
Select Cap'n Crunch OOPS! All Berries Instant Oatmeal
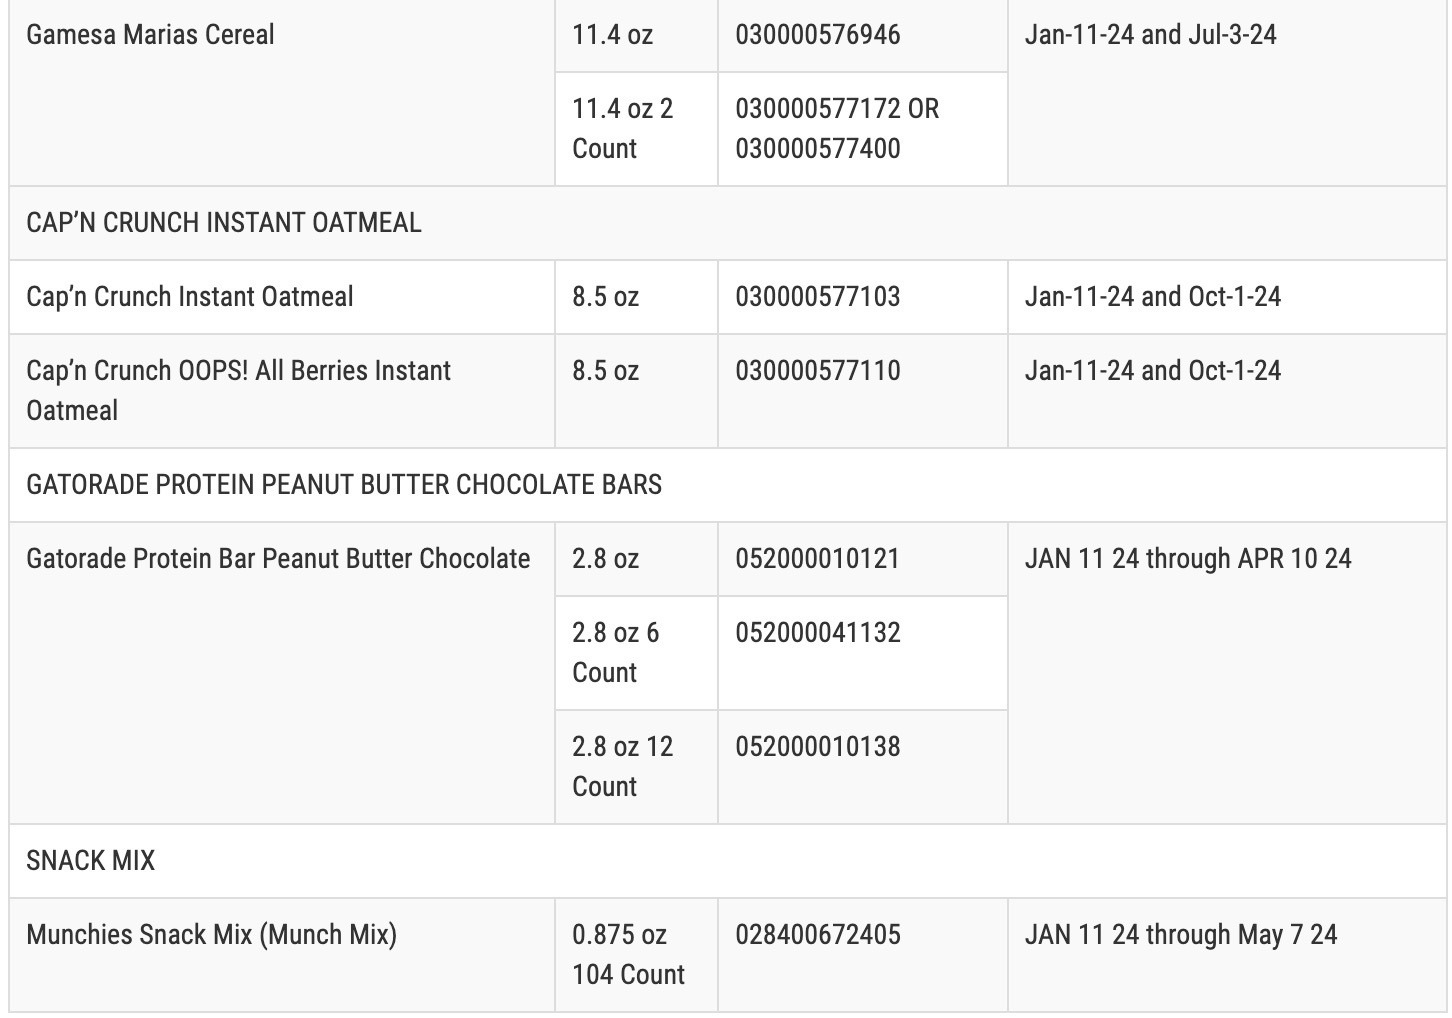(239, 391)
